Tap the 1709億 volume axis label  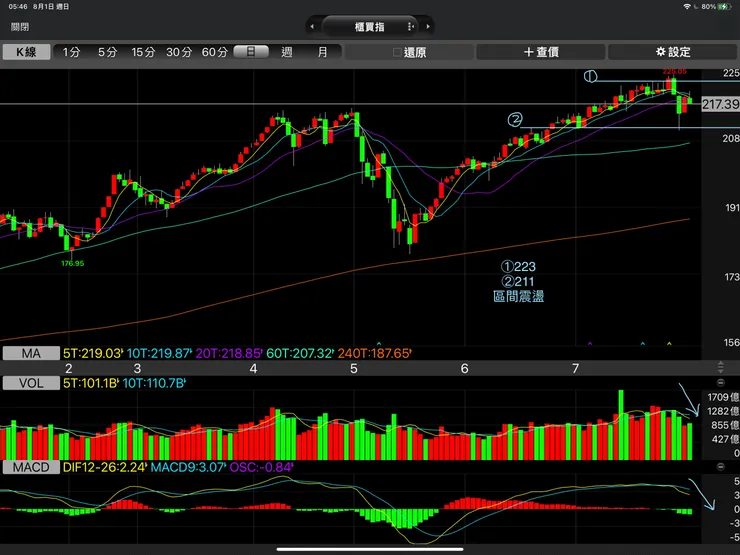tap(723, 397)
